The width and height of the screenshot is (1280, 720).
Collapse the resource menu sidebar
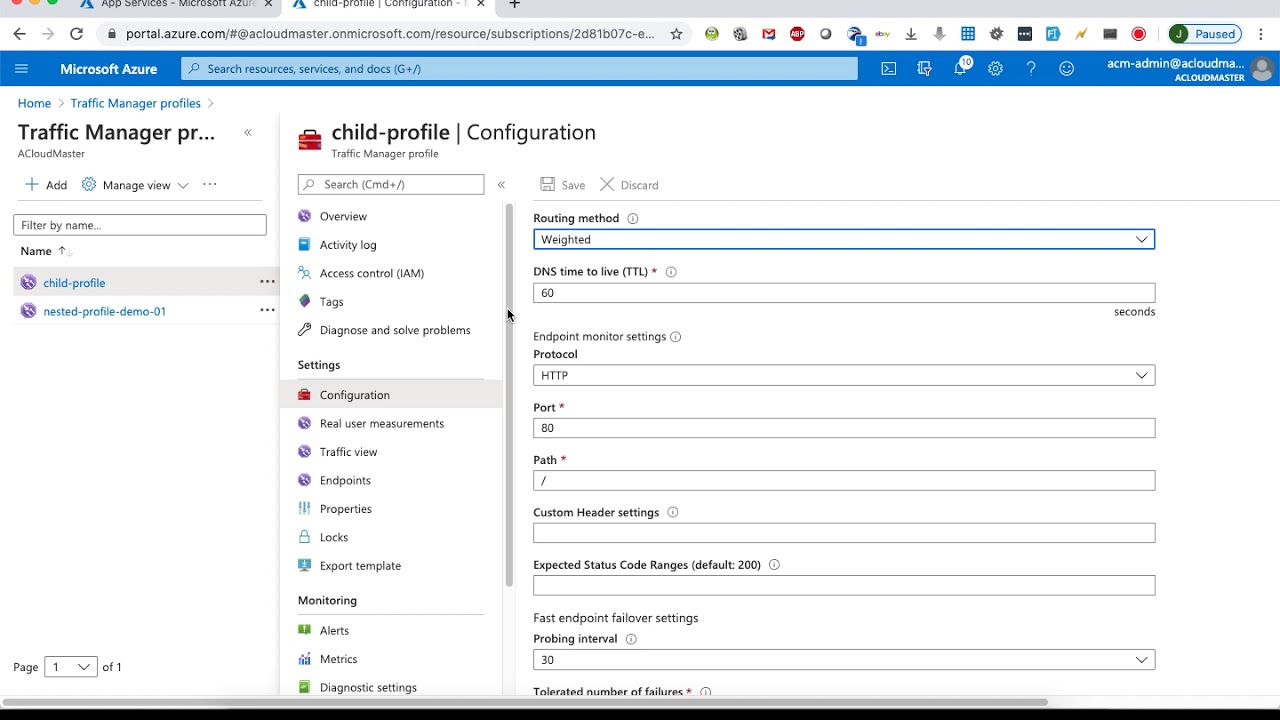(501, 185)
